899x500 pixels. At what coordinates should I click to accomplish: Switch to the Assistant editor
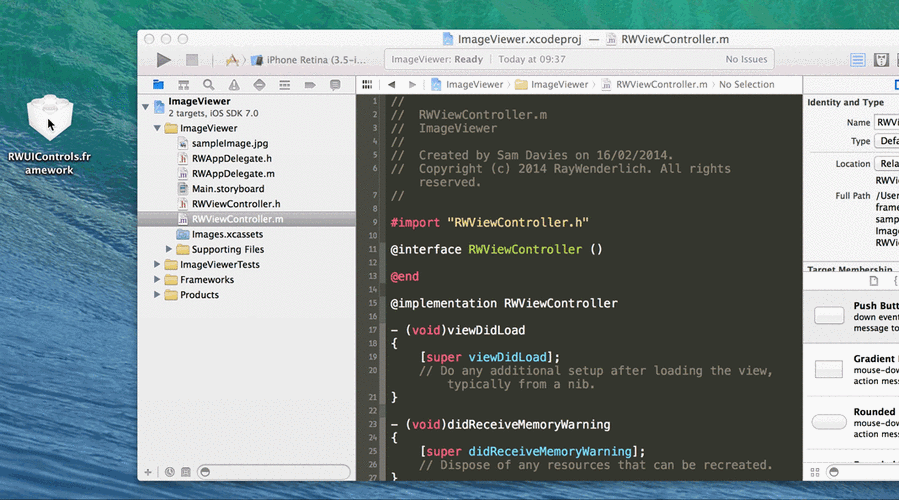point(881,60)
